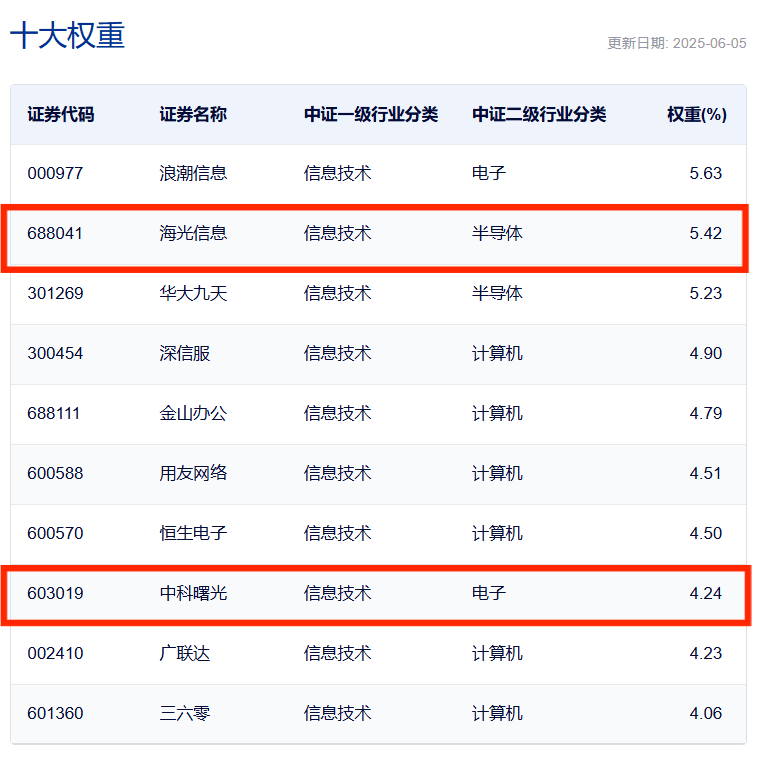Screen dimensions: 757x761
Task: Click the 深信服 stock name
Action: (x=185, y=353)
